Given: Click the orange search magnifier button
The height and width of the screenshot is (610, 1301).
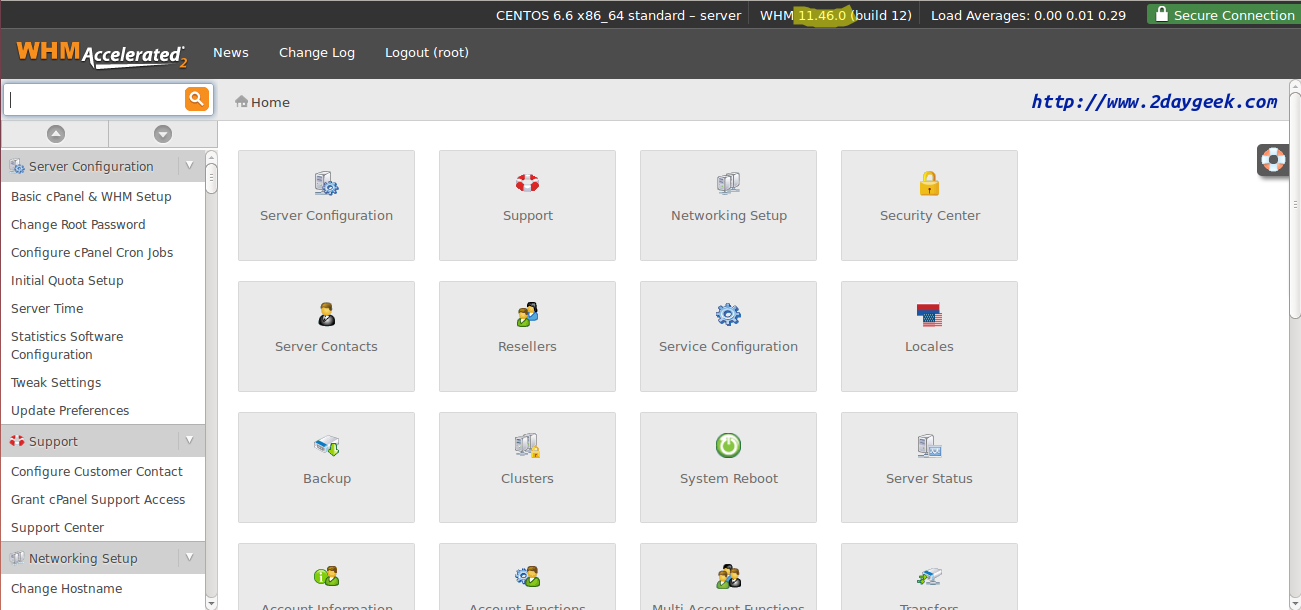Looking at the screenshot, I should (196, 98).
